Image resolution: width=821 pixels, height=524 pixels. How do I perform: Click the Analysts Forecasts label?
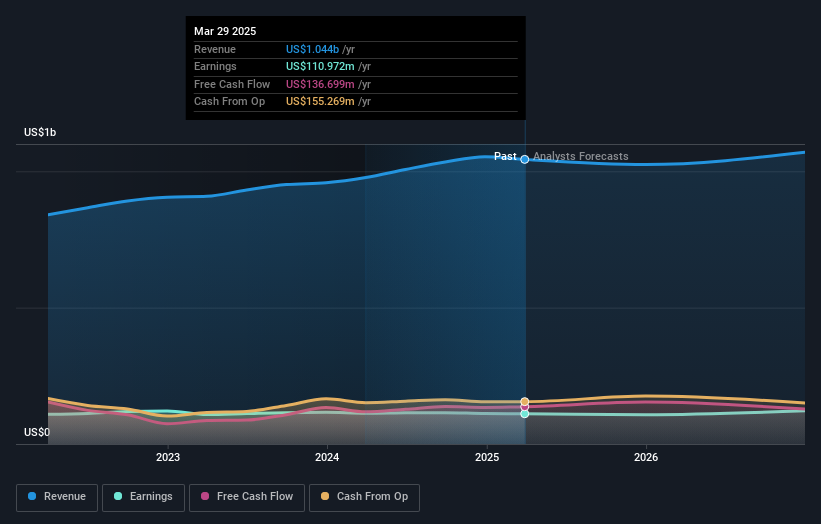coord(581,157)
